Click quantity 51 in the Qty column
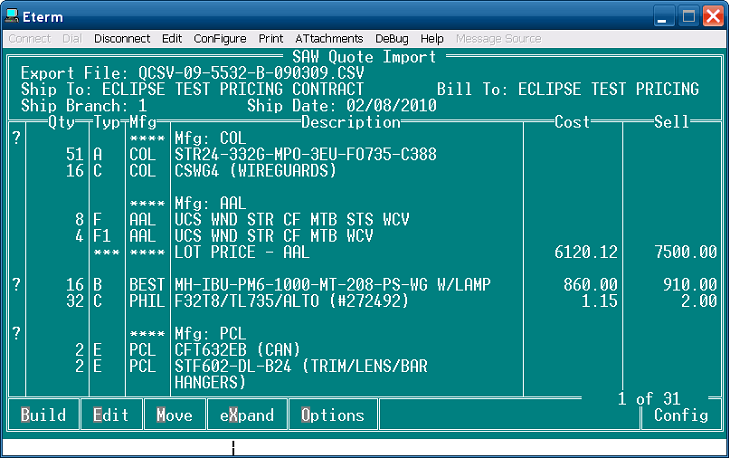730x458 pixels. [74, 155]
